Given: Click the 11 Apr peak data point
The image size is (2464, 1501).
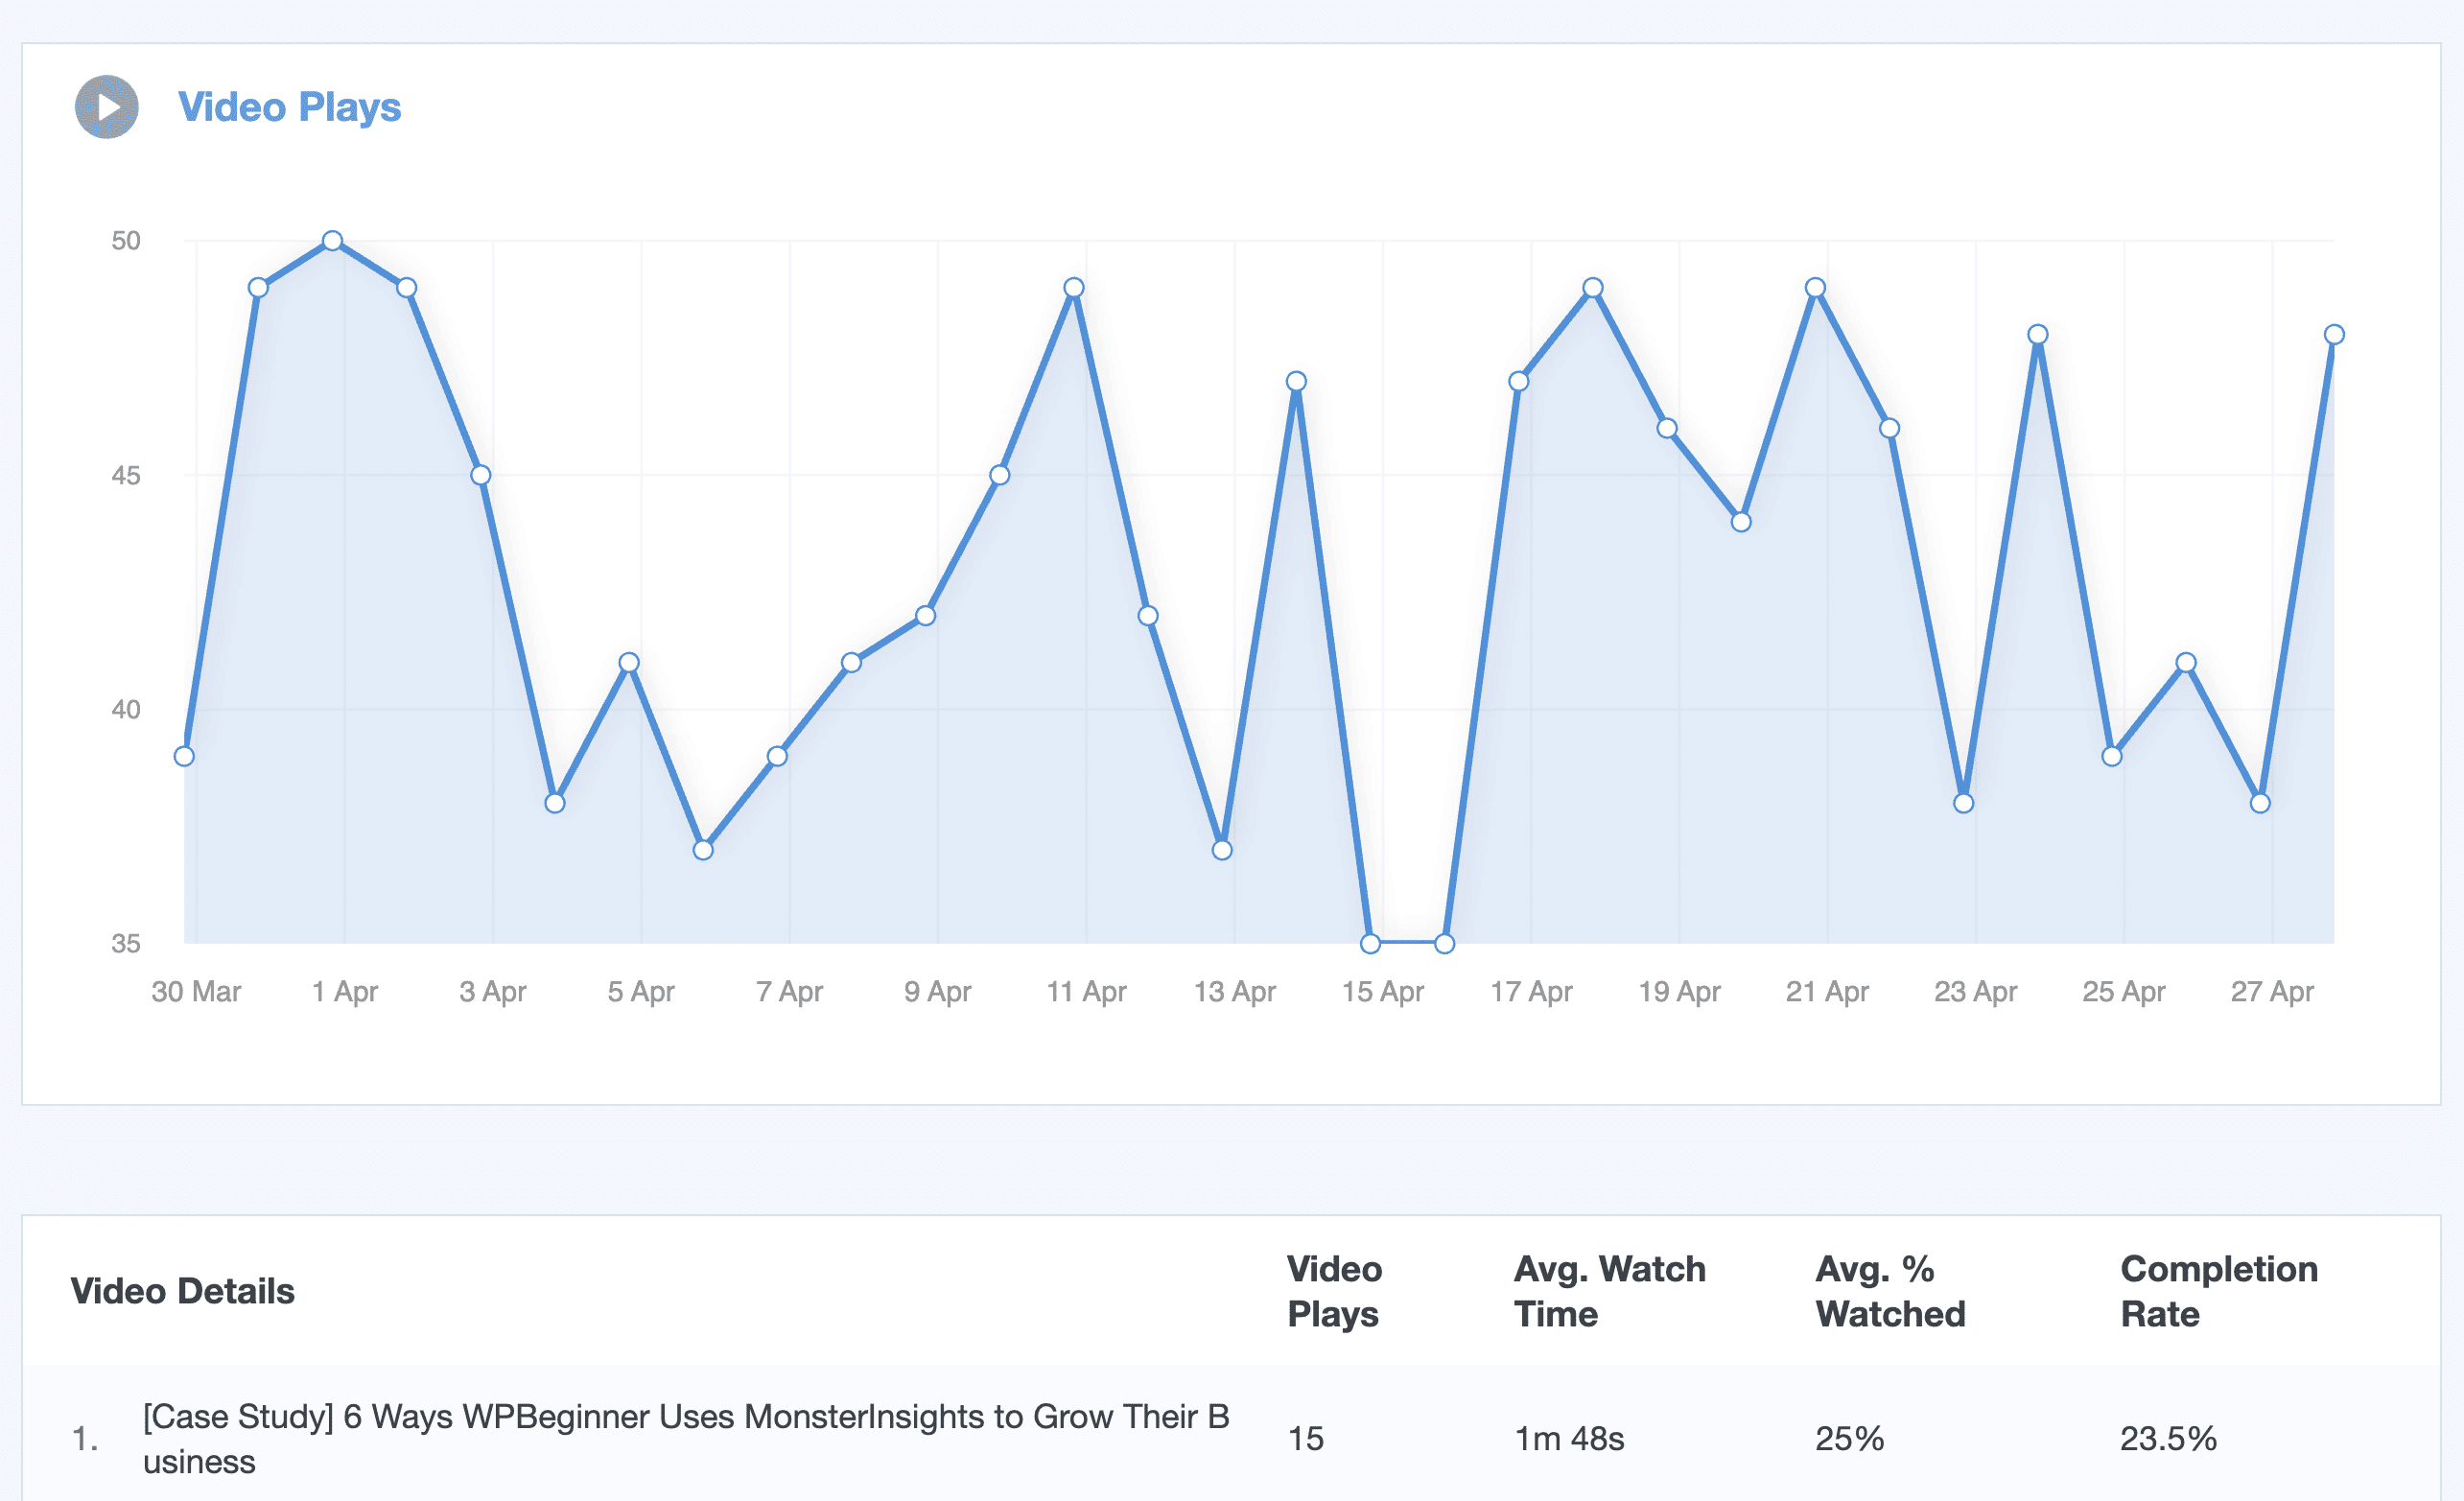Looking at the screenshot, I should point(1073,288).
